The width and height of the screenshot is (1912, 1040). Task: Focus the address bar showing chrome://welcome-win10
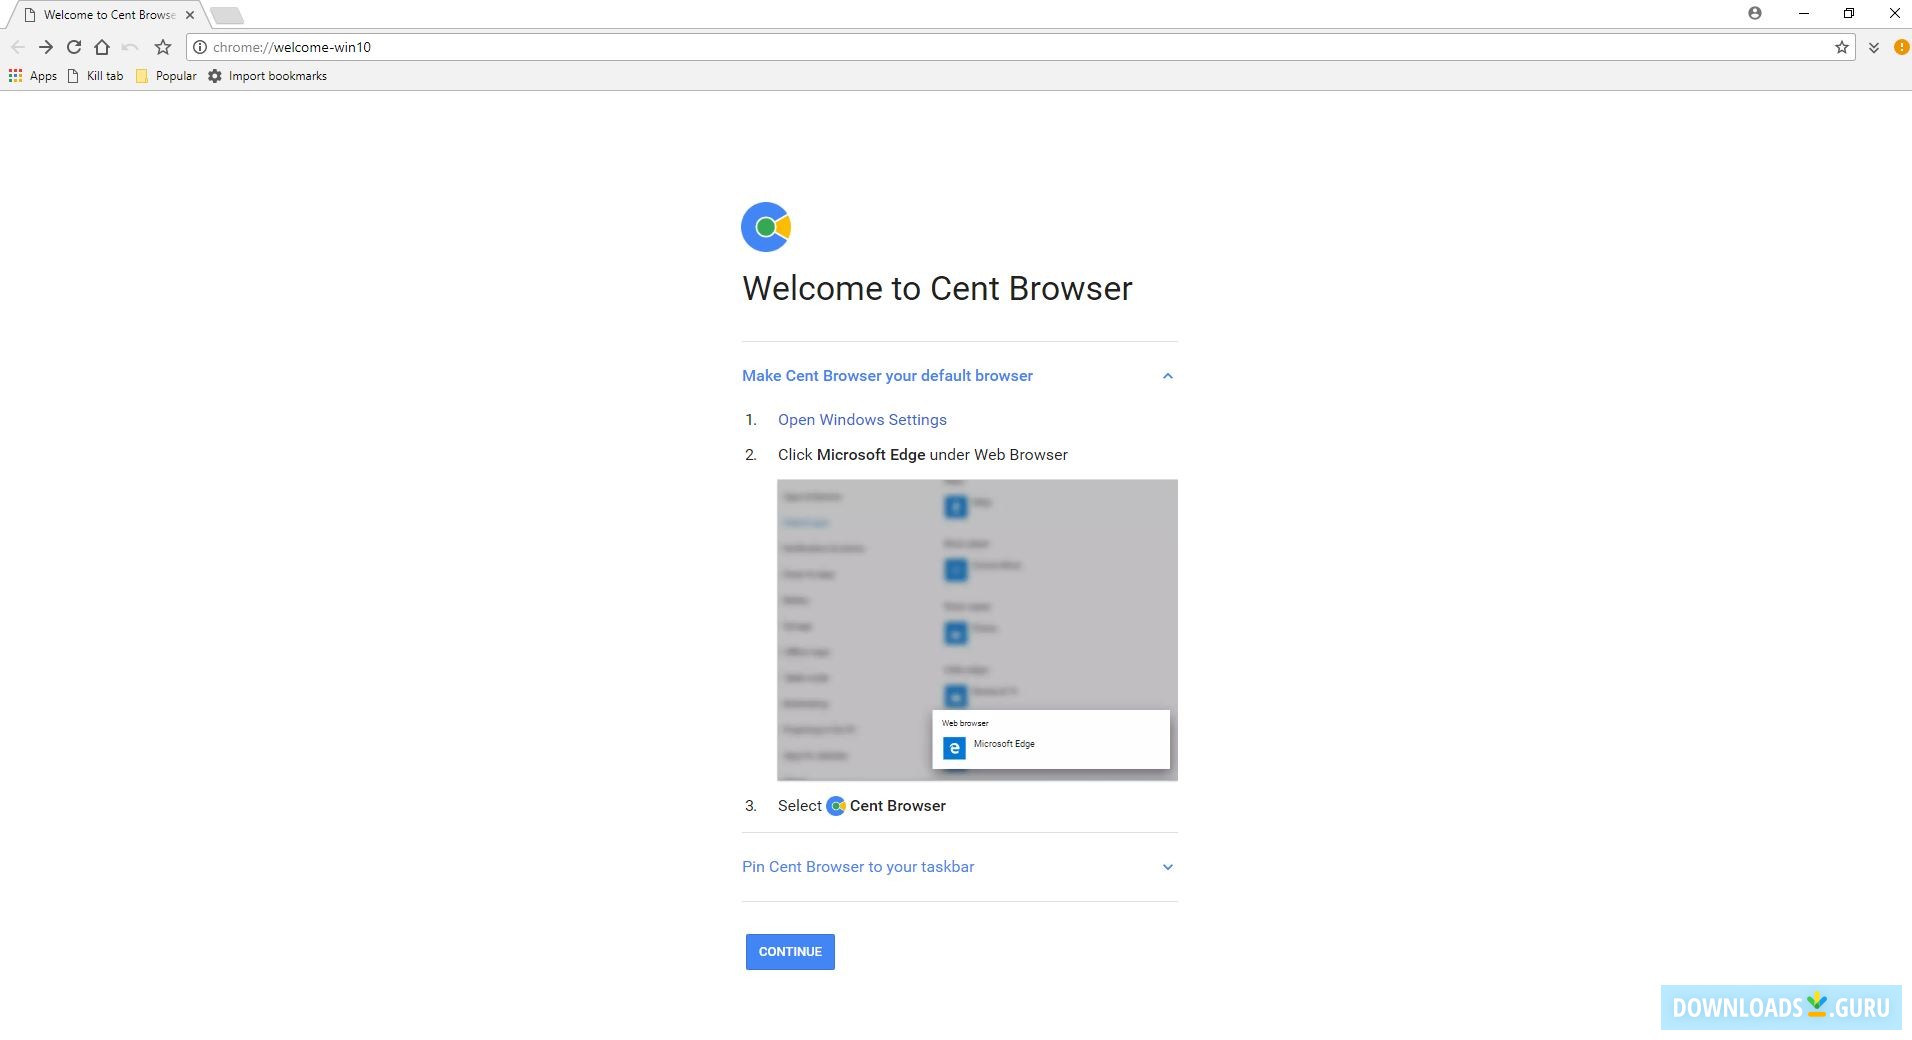[x=1020, y=47]
